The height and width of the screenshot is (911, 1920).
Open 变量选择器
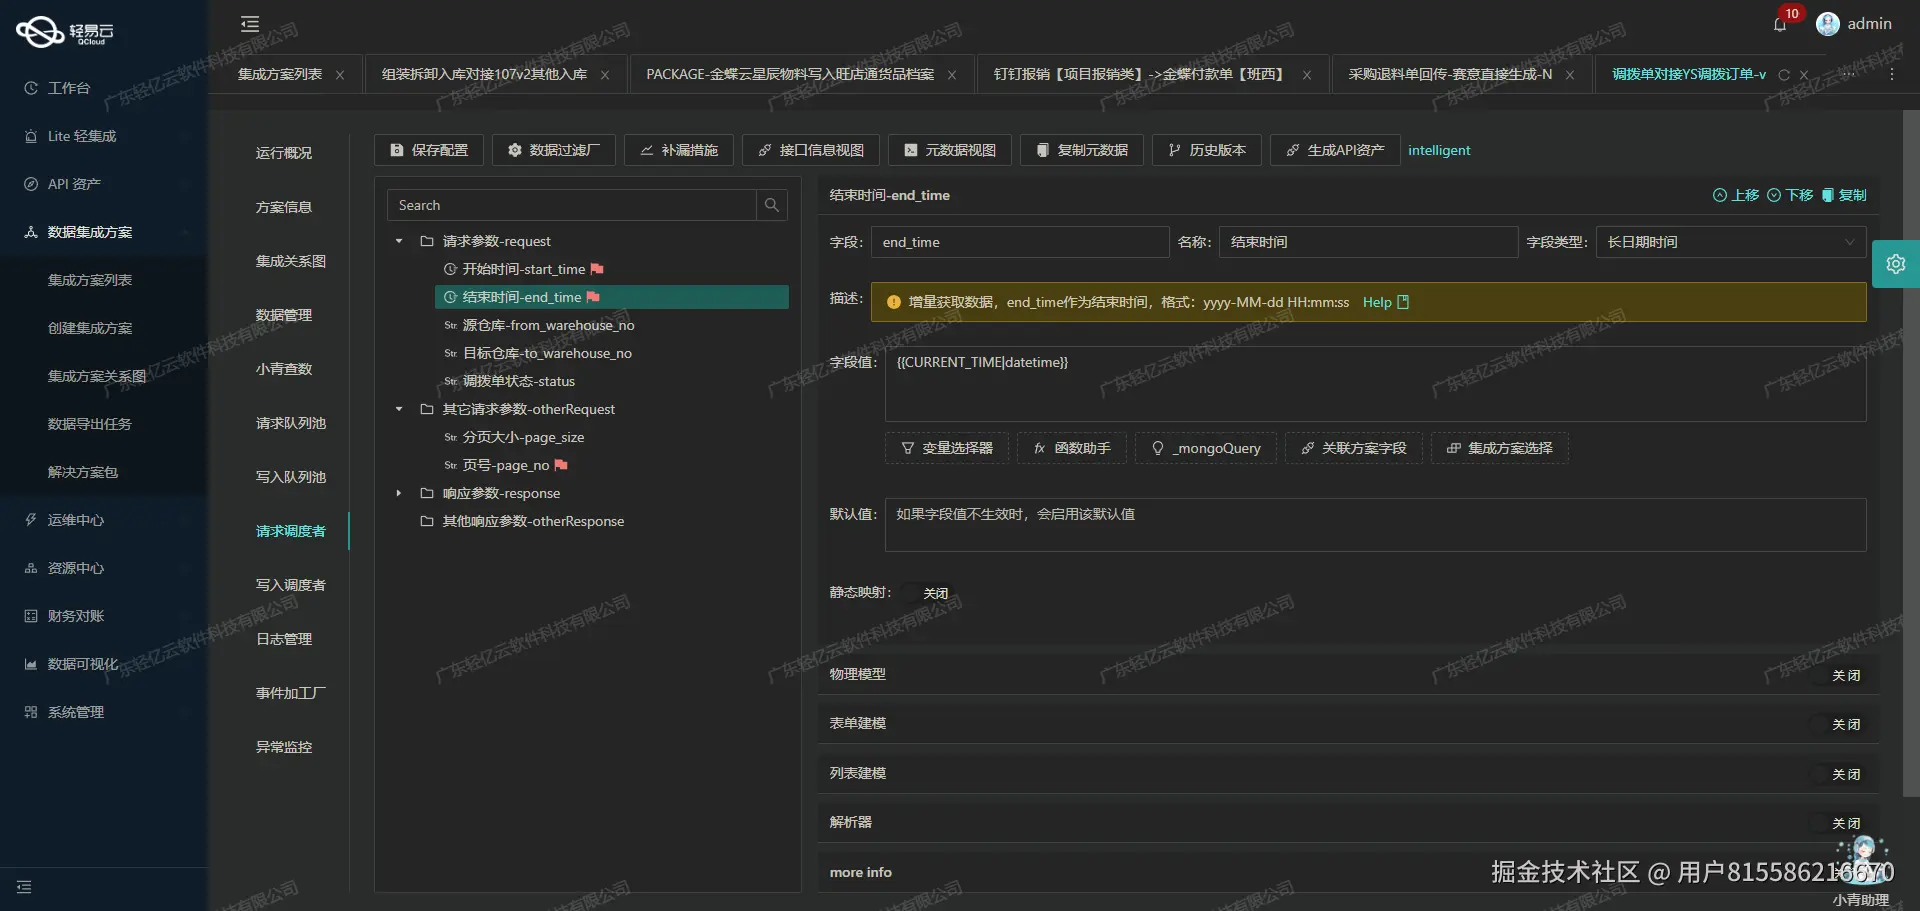947,448
